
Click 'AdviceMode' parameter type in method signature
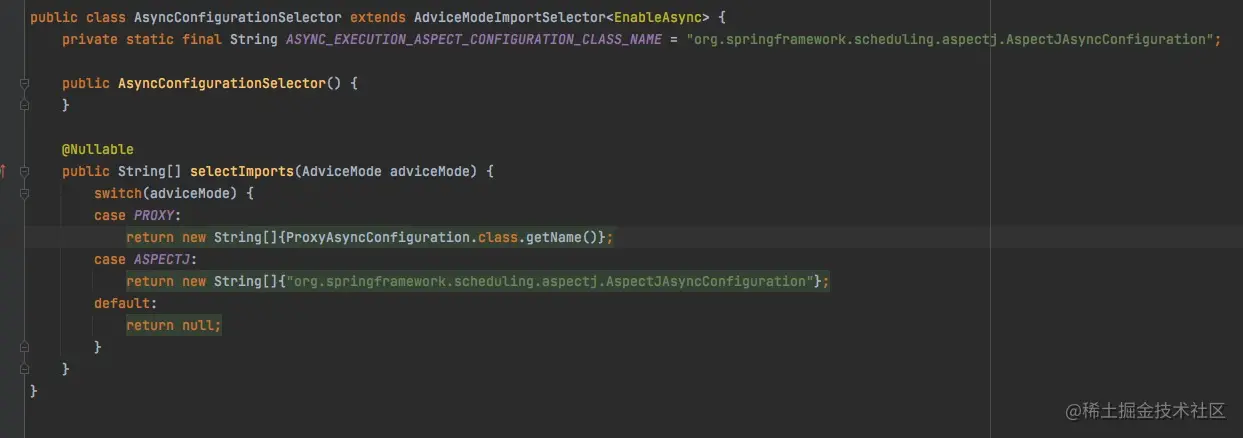click(342, 171)
